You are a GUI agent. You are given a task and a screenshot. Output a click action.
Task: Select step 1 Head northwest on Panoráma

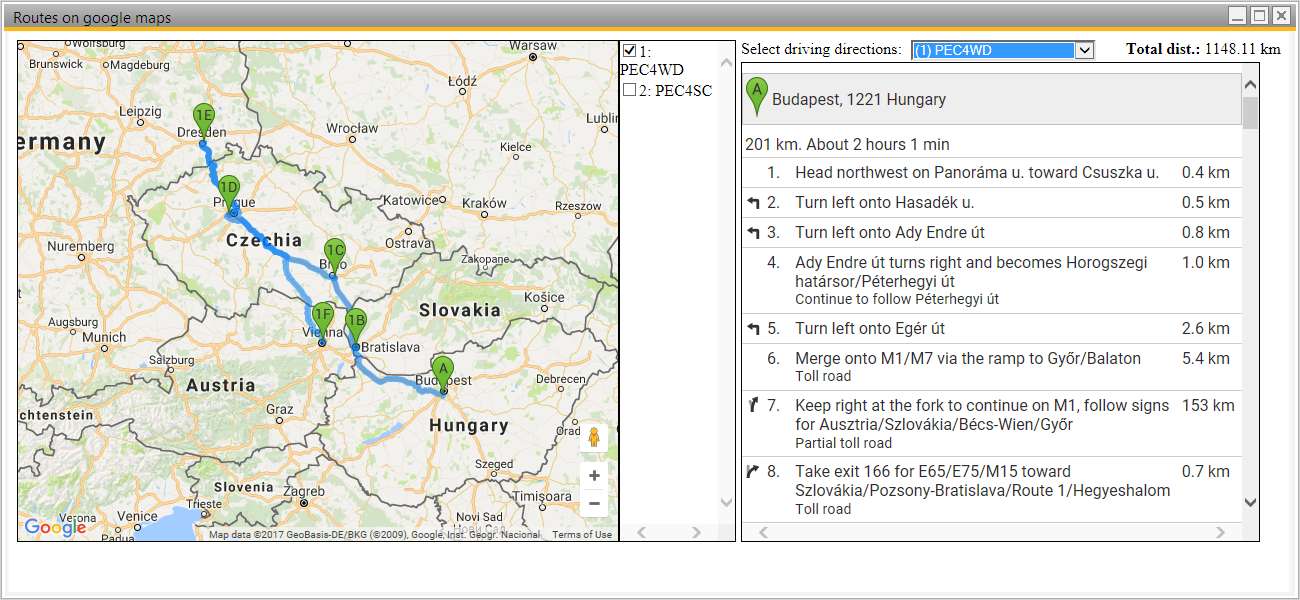click(976, 173)
